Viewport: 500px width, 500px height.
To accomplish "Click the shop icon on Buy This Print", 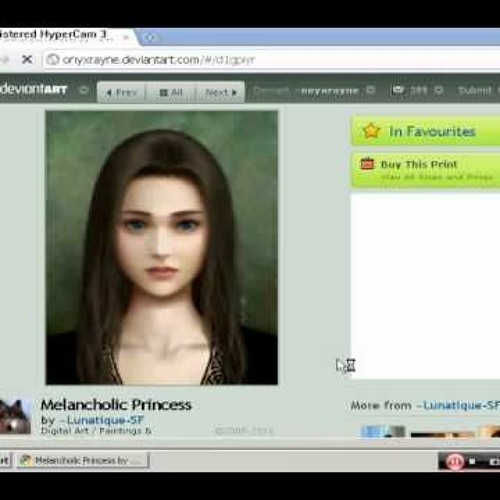I will [x=368, y=163].
